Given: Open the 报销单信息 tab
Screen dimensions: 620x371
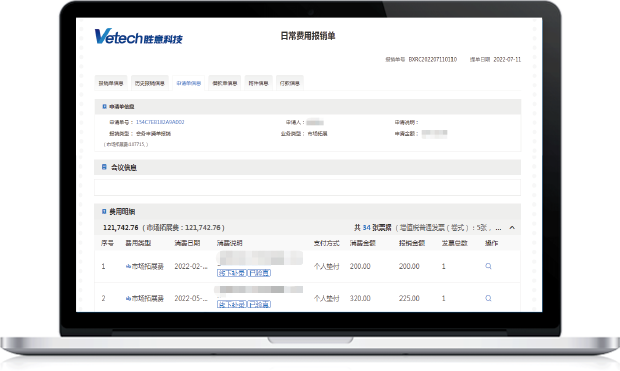Looking at the screenshot, I should pos(111,83).
